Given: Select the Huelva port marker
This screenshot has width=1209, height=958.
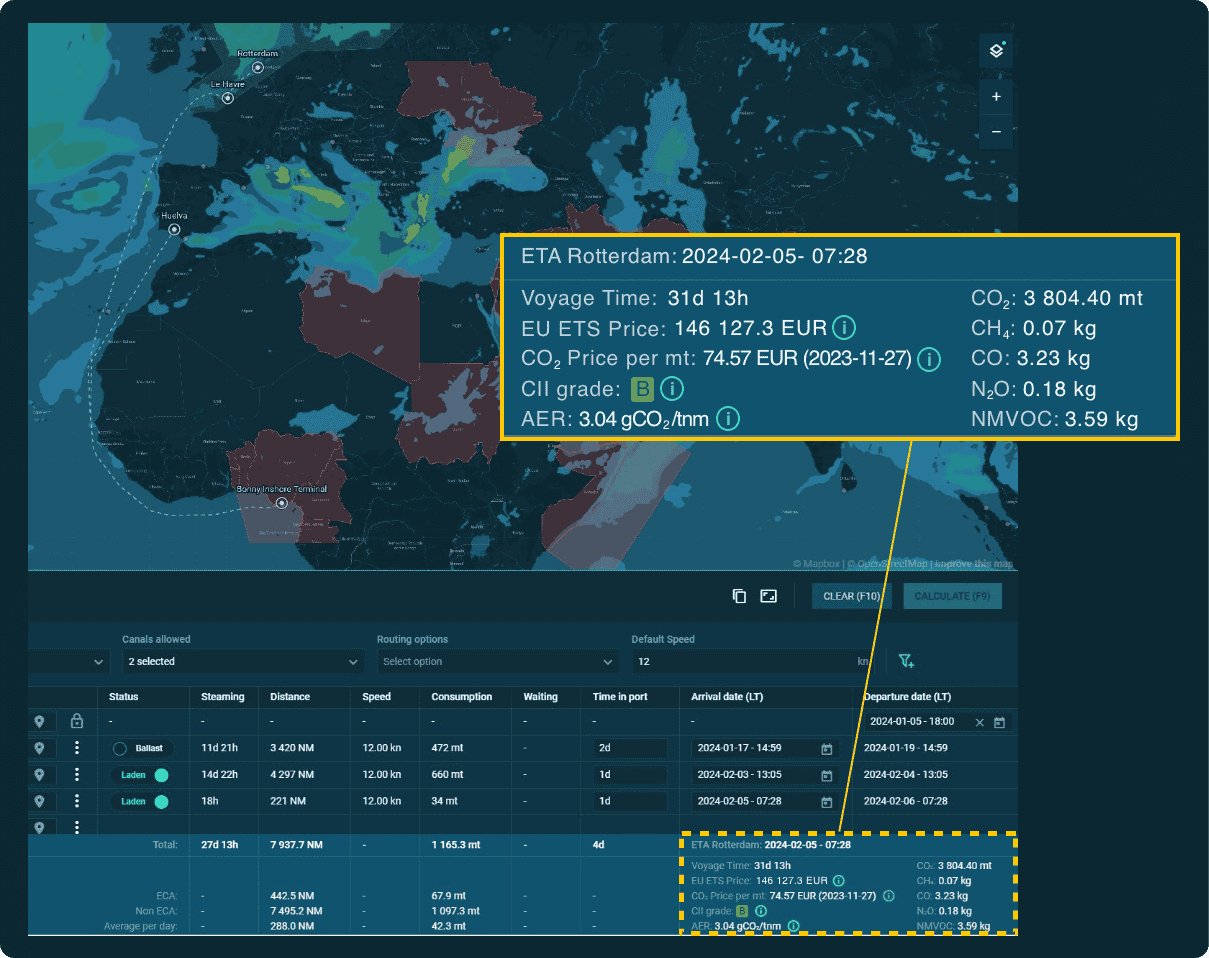Looking at the screenshot, I should coord(175,229).
